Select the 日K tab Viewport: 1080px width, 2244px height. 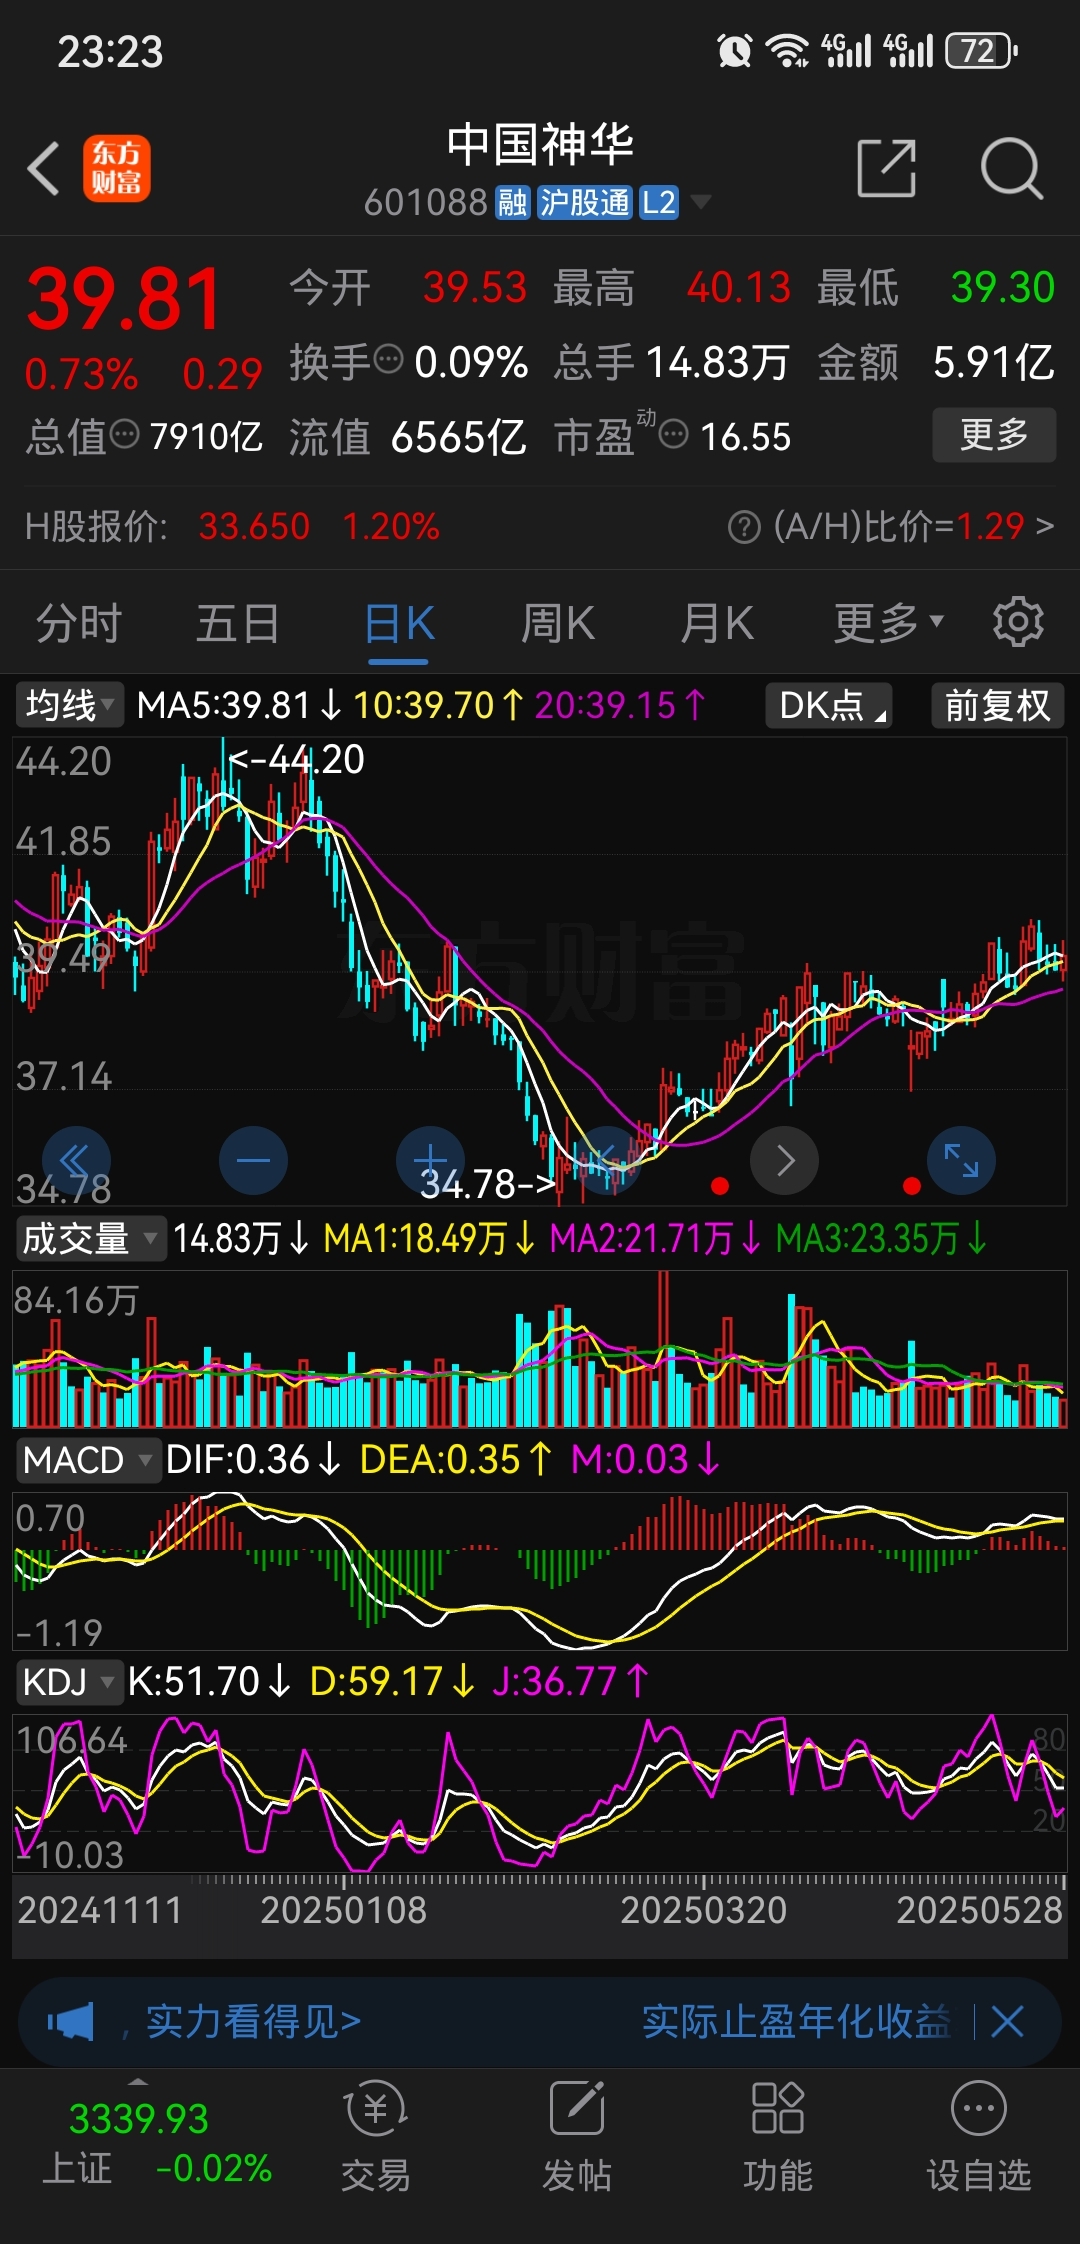(x=399, y=623)
